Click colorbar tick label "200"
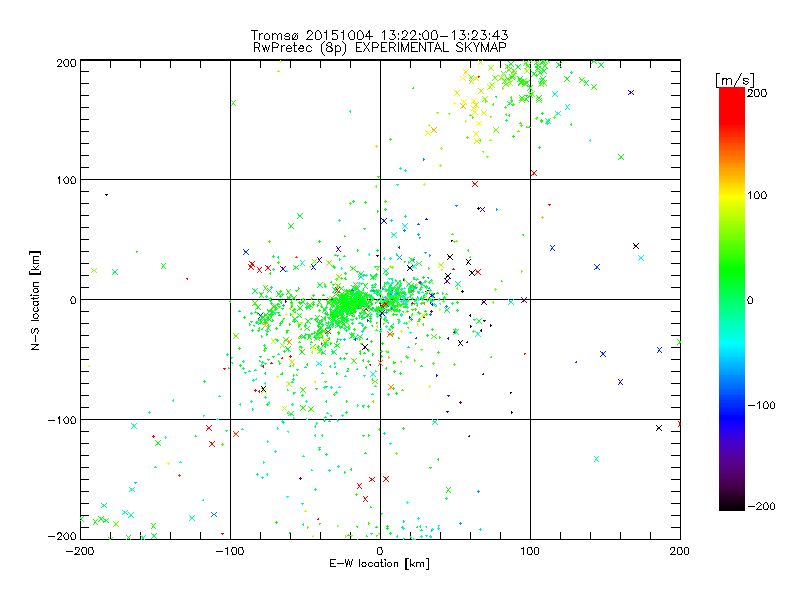The height and width of the screenshot is (600, 800). click(x=757, y=93)
